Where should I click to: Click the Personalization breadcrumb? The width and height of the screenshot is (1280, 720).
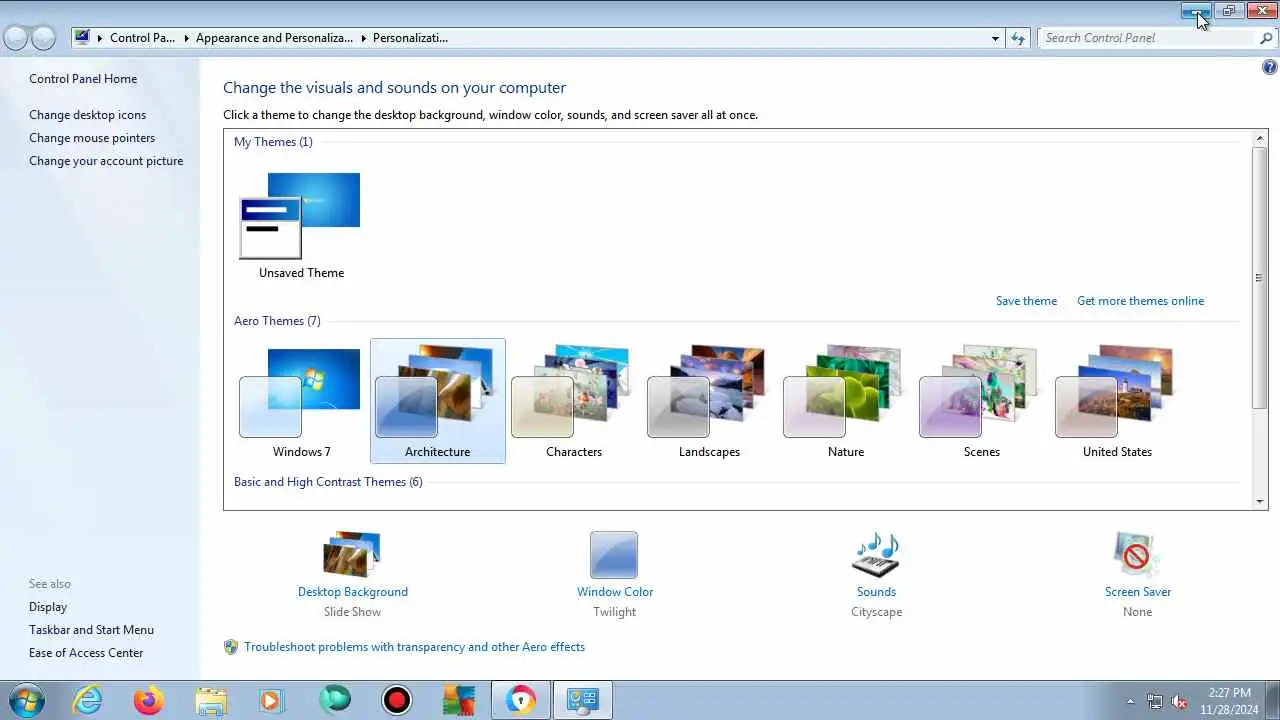[x=410, y=38]
